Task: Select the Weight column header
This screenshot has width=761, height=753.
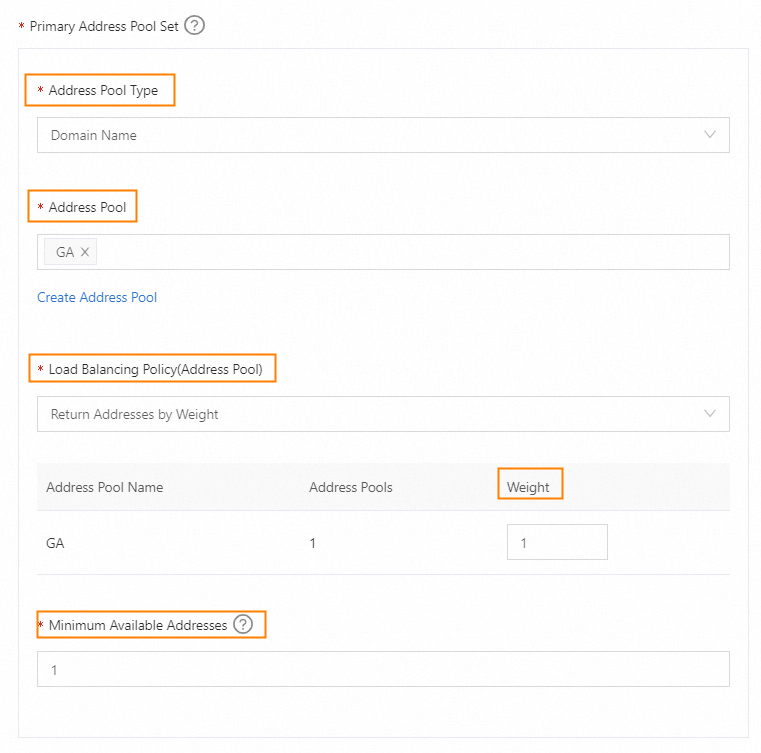Action: click(528, 487)
